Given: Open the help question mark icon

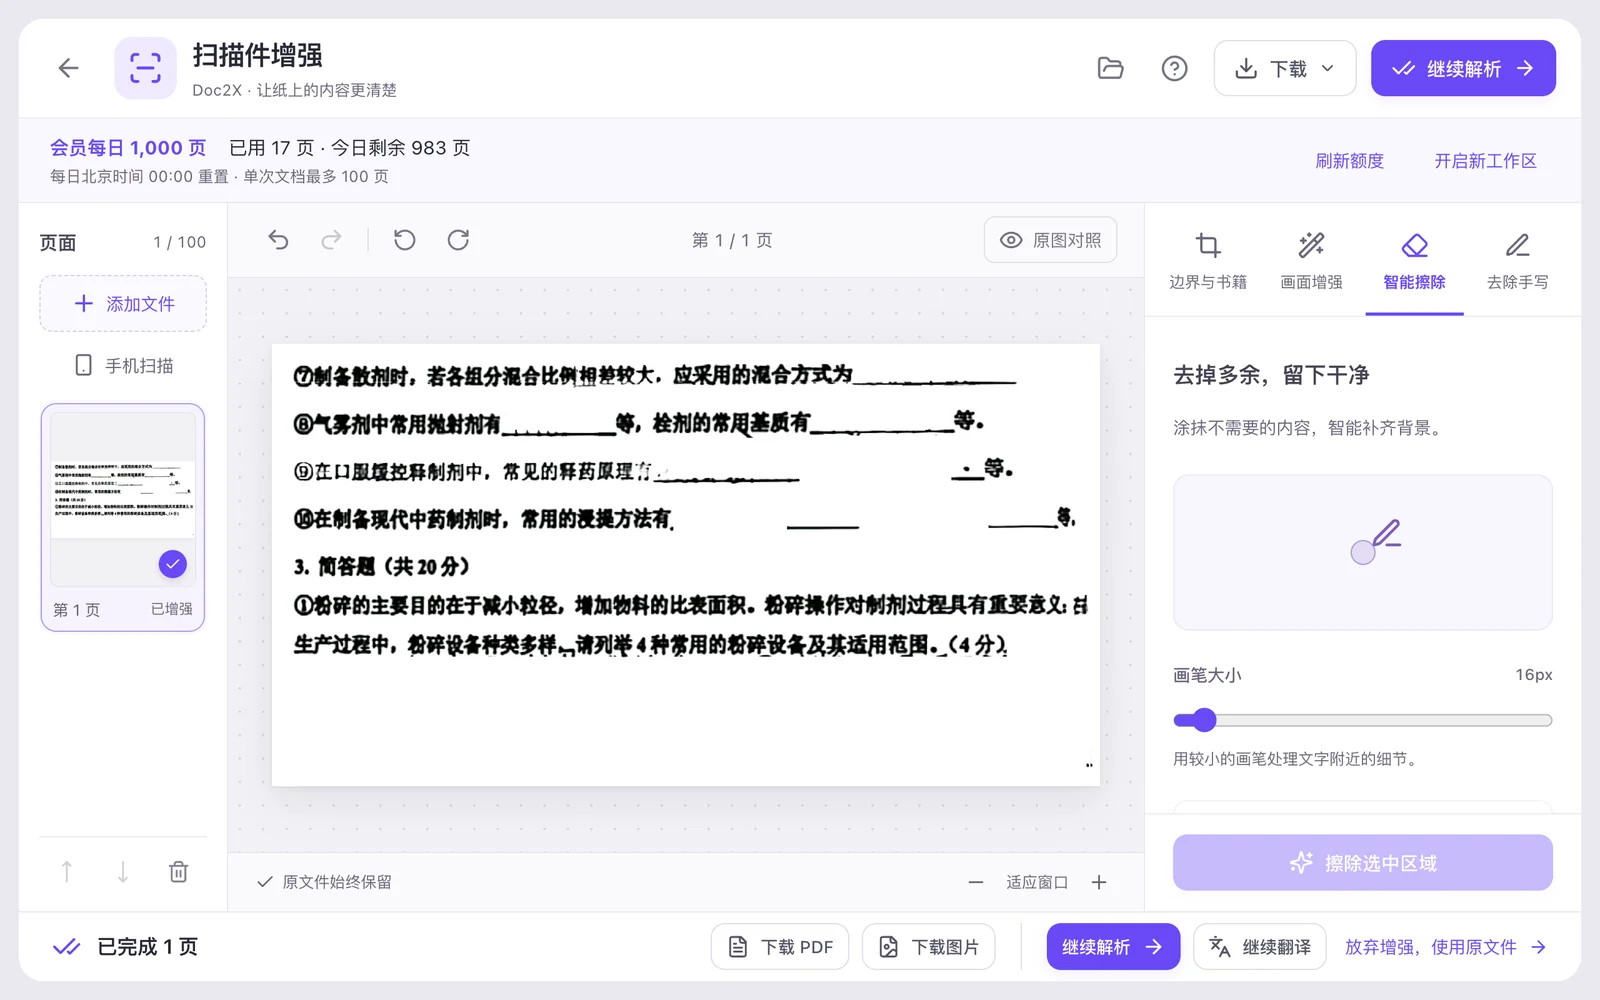Looking at the screenshot, I should 1174,68.
